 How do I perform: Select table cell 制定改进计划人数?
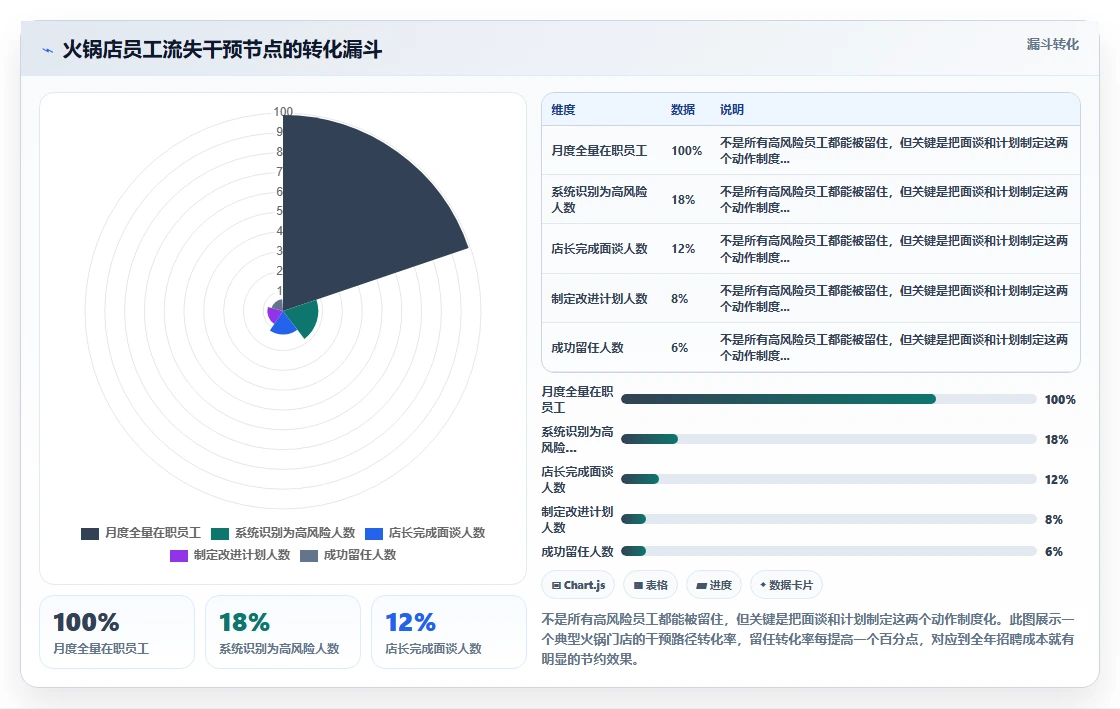pyautogui.click(x=599, y=298)
